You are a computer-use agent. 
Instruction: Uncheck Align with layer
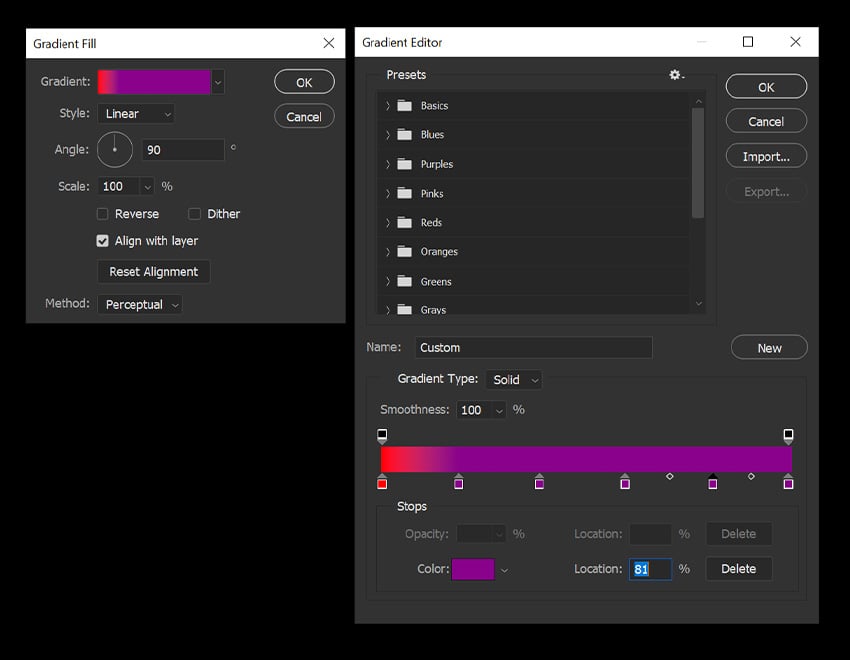click(x=102, y=241)
